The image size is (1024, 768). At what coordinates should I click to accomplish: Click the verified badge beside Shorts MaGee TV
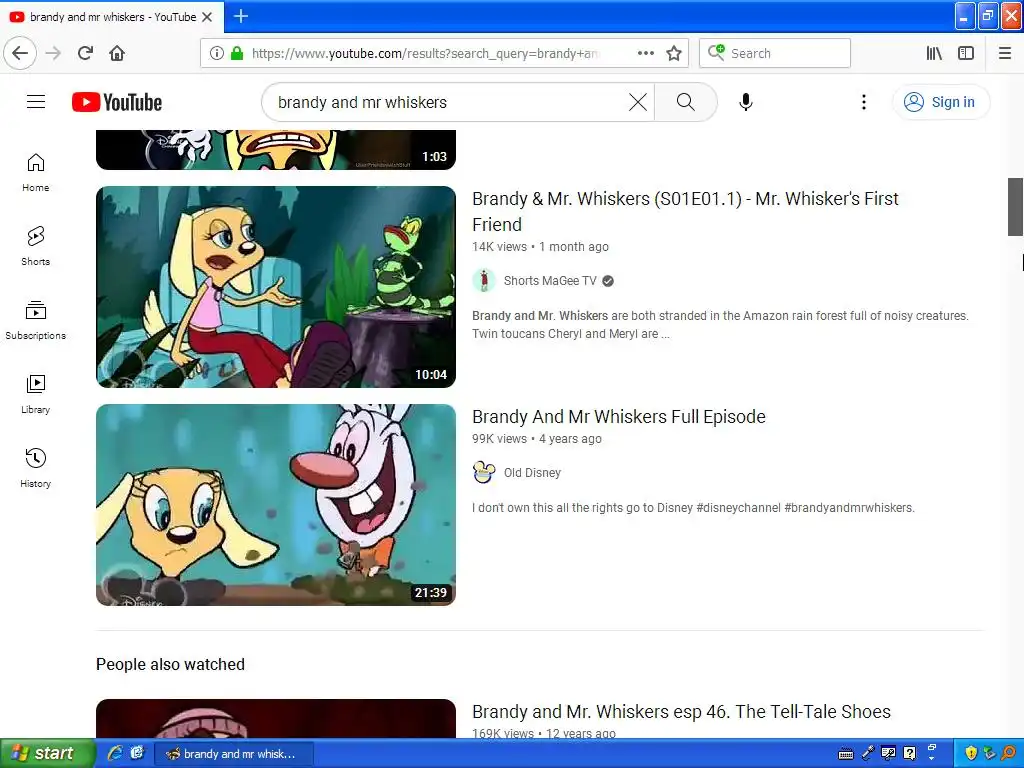coord(608,281)
